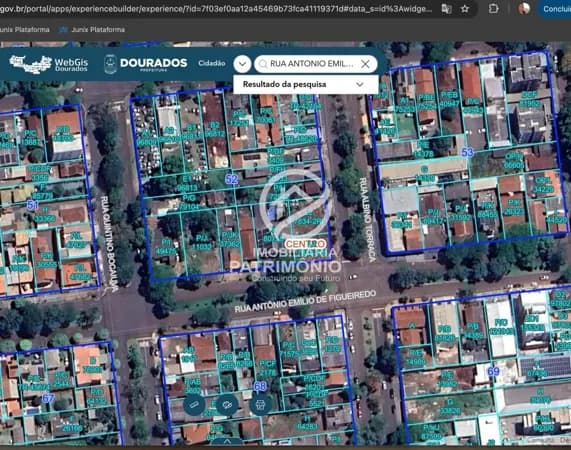Click the WebGis Dourados logo

point(48,64)
